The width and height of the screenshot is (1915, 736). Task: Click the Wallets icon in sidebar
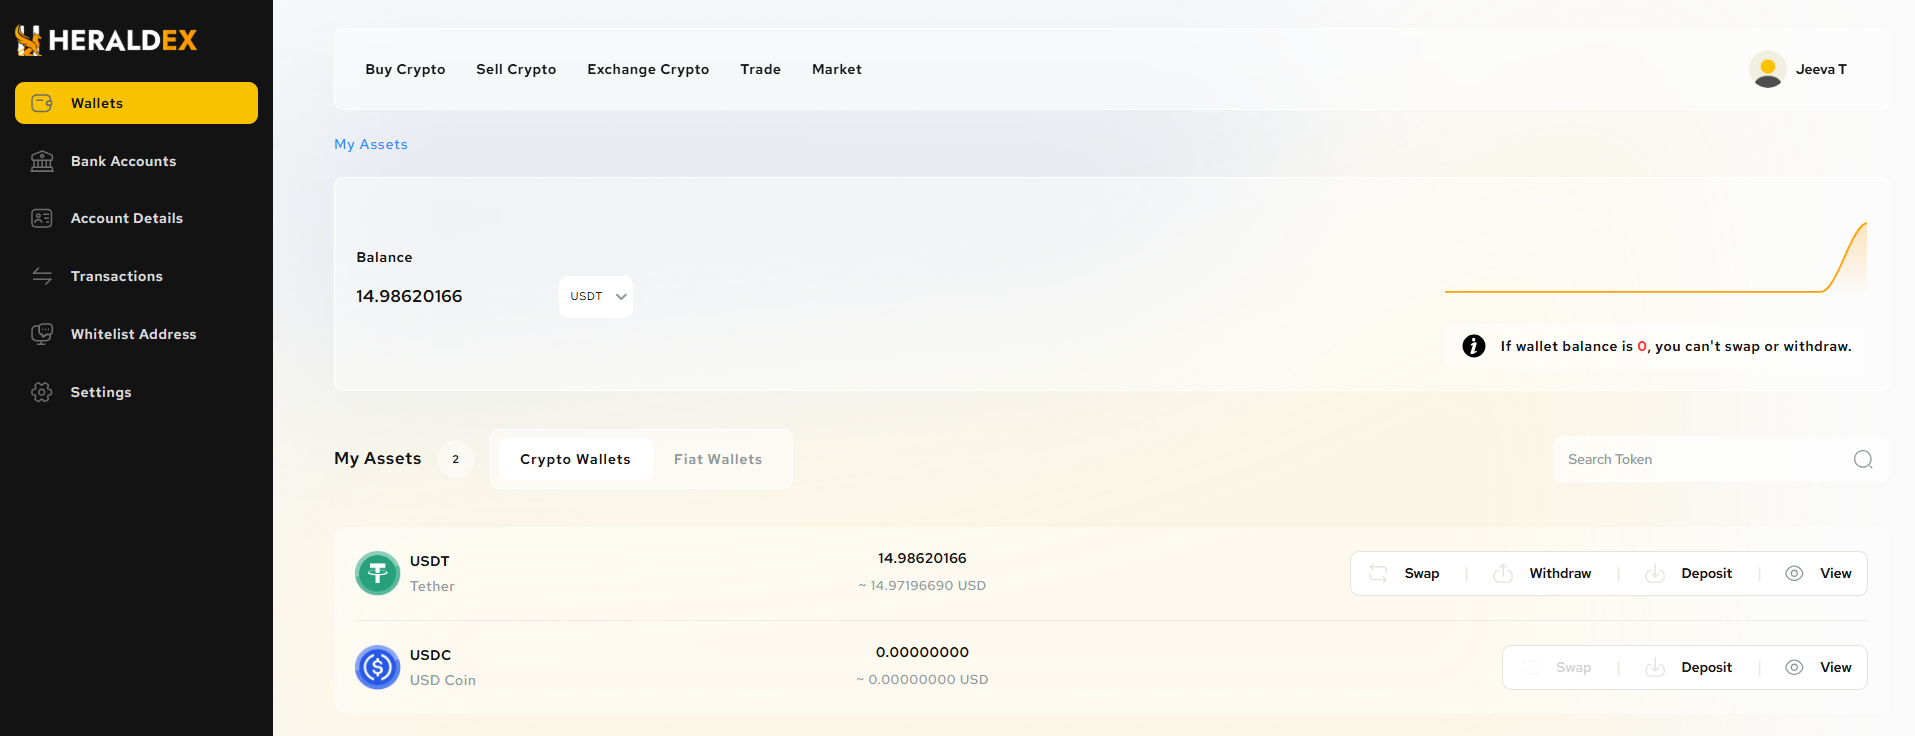[x=42, y=103]
